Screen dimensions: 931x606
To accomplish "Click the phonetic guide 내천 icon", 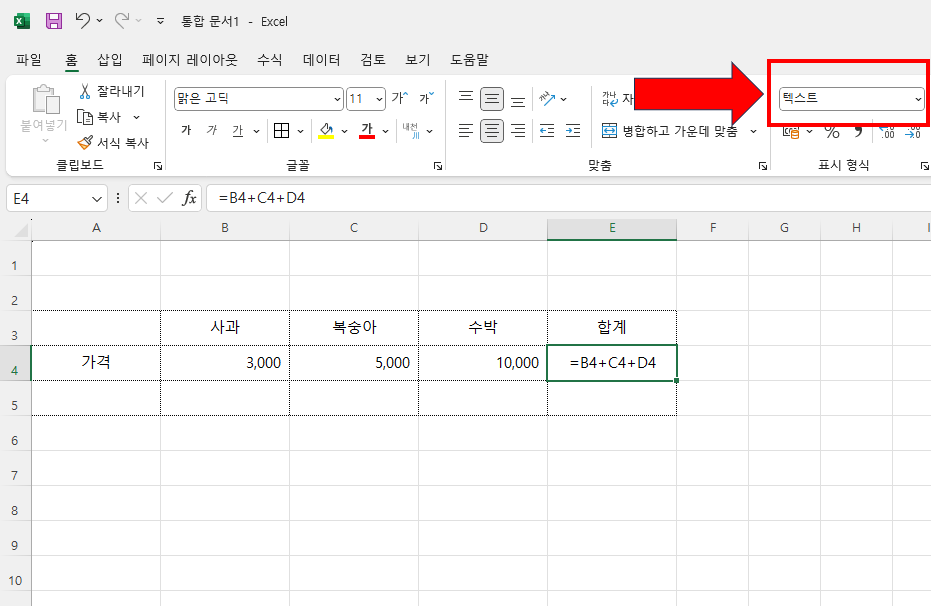I will point(411,131).
